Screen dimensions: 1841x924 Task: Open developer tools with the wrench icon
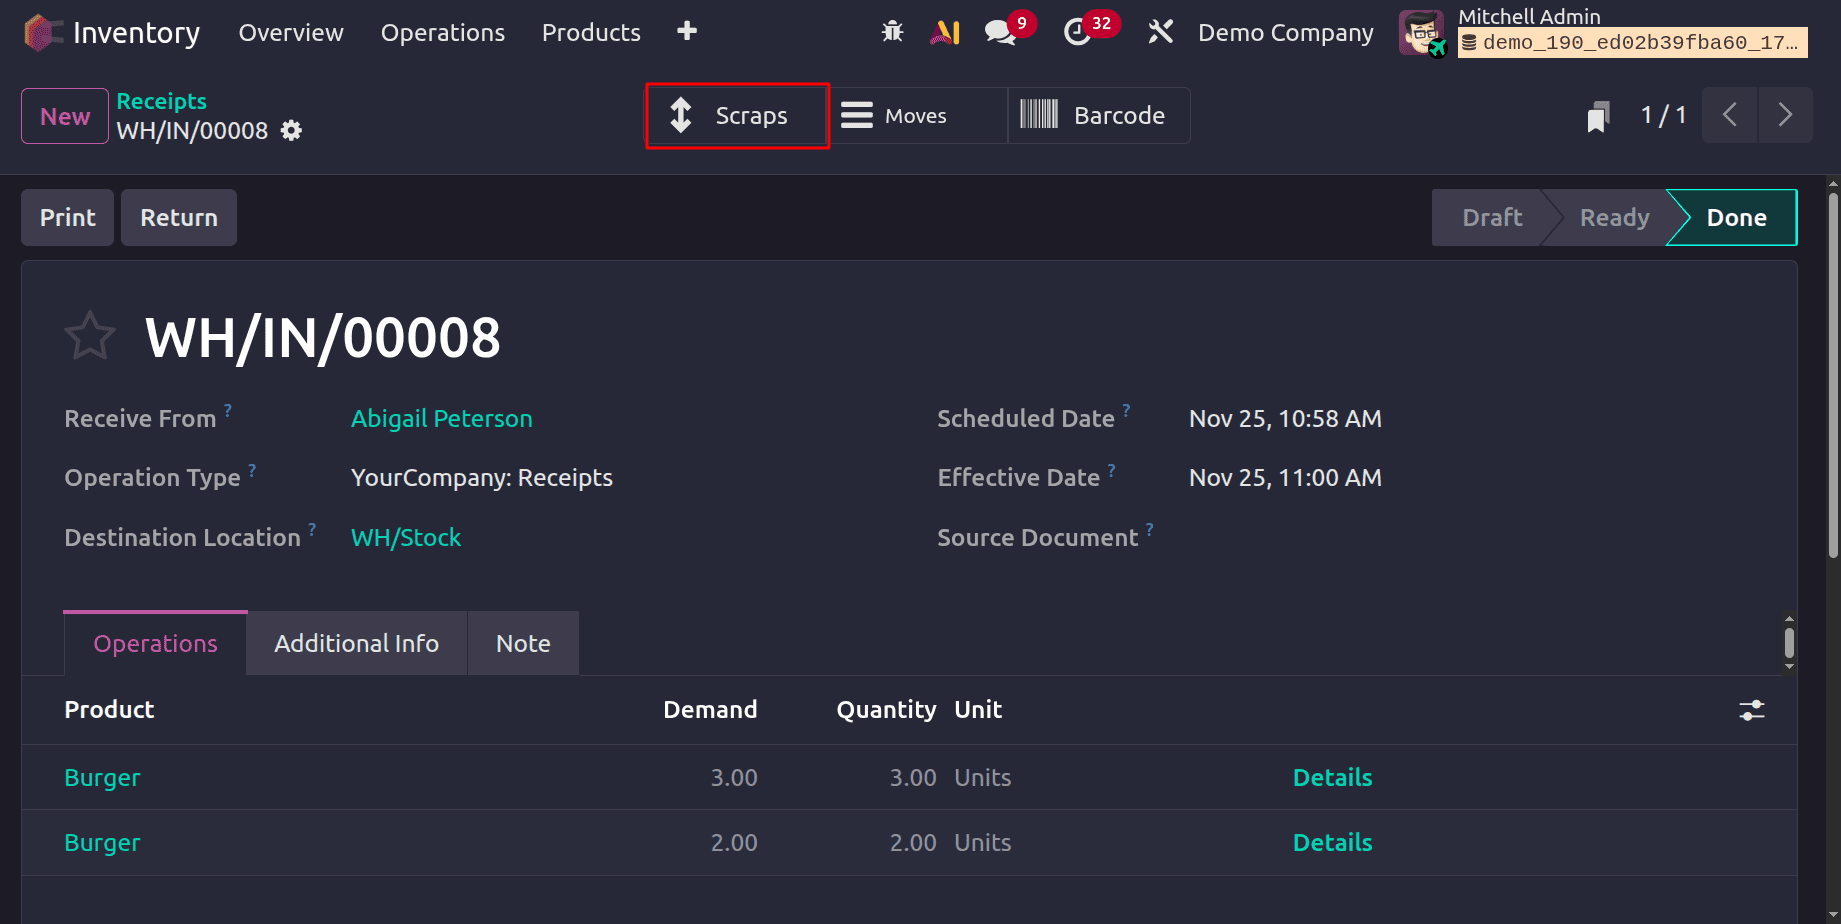[x=1160, y=31]
